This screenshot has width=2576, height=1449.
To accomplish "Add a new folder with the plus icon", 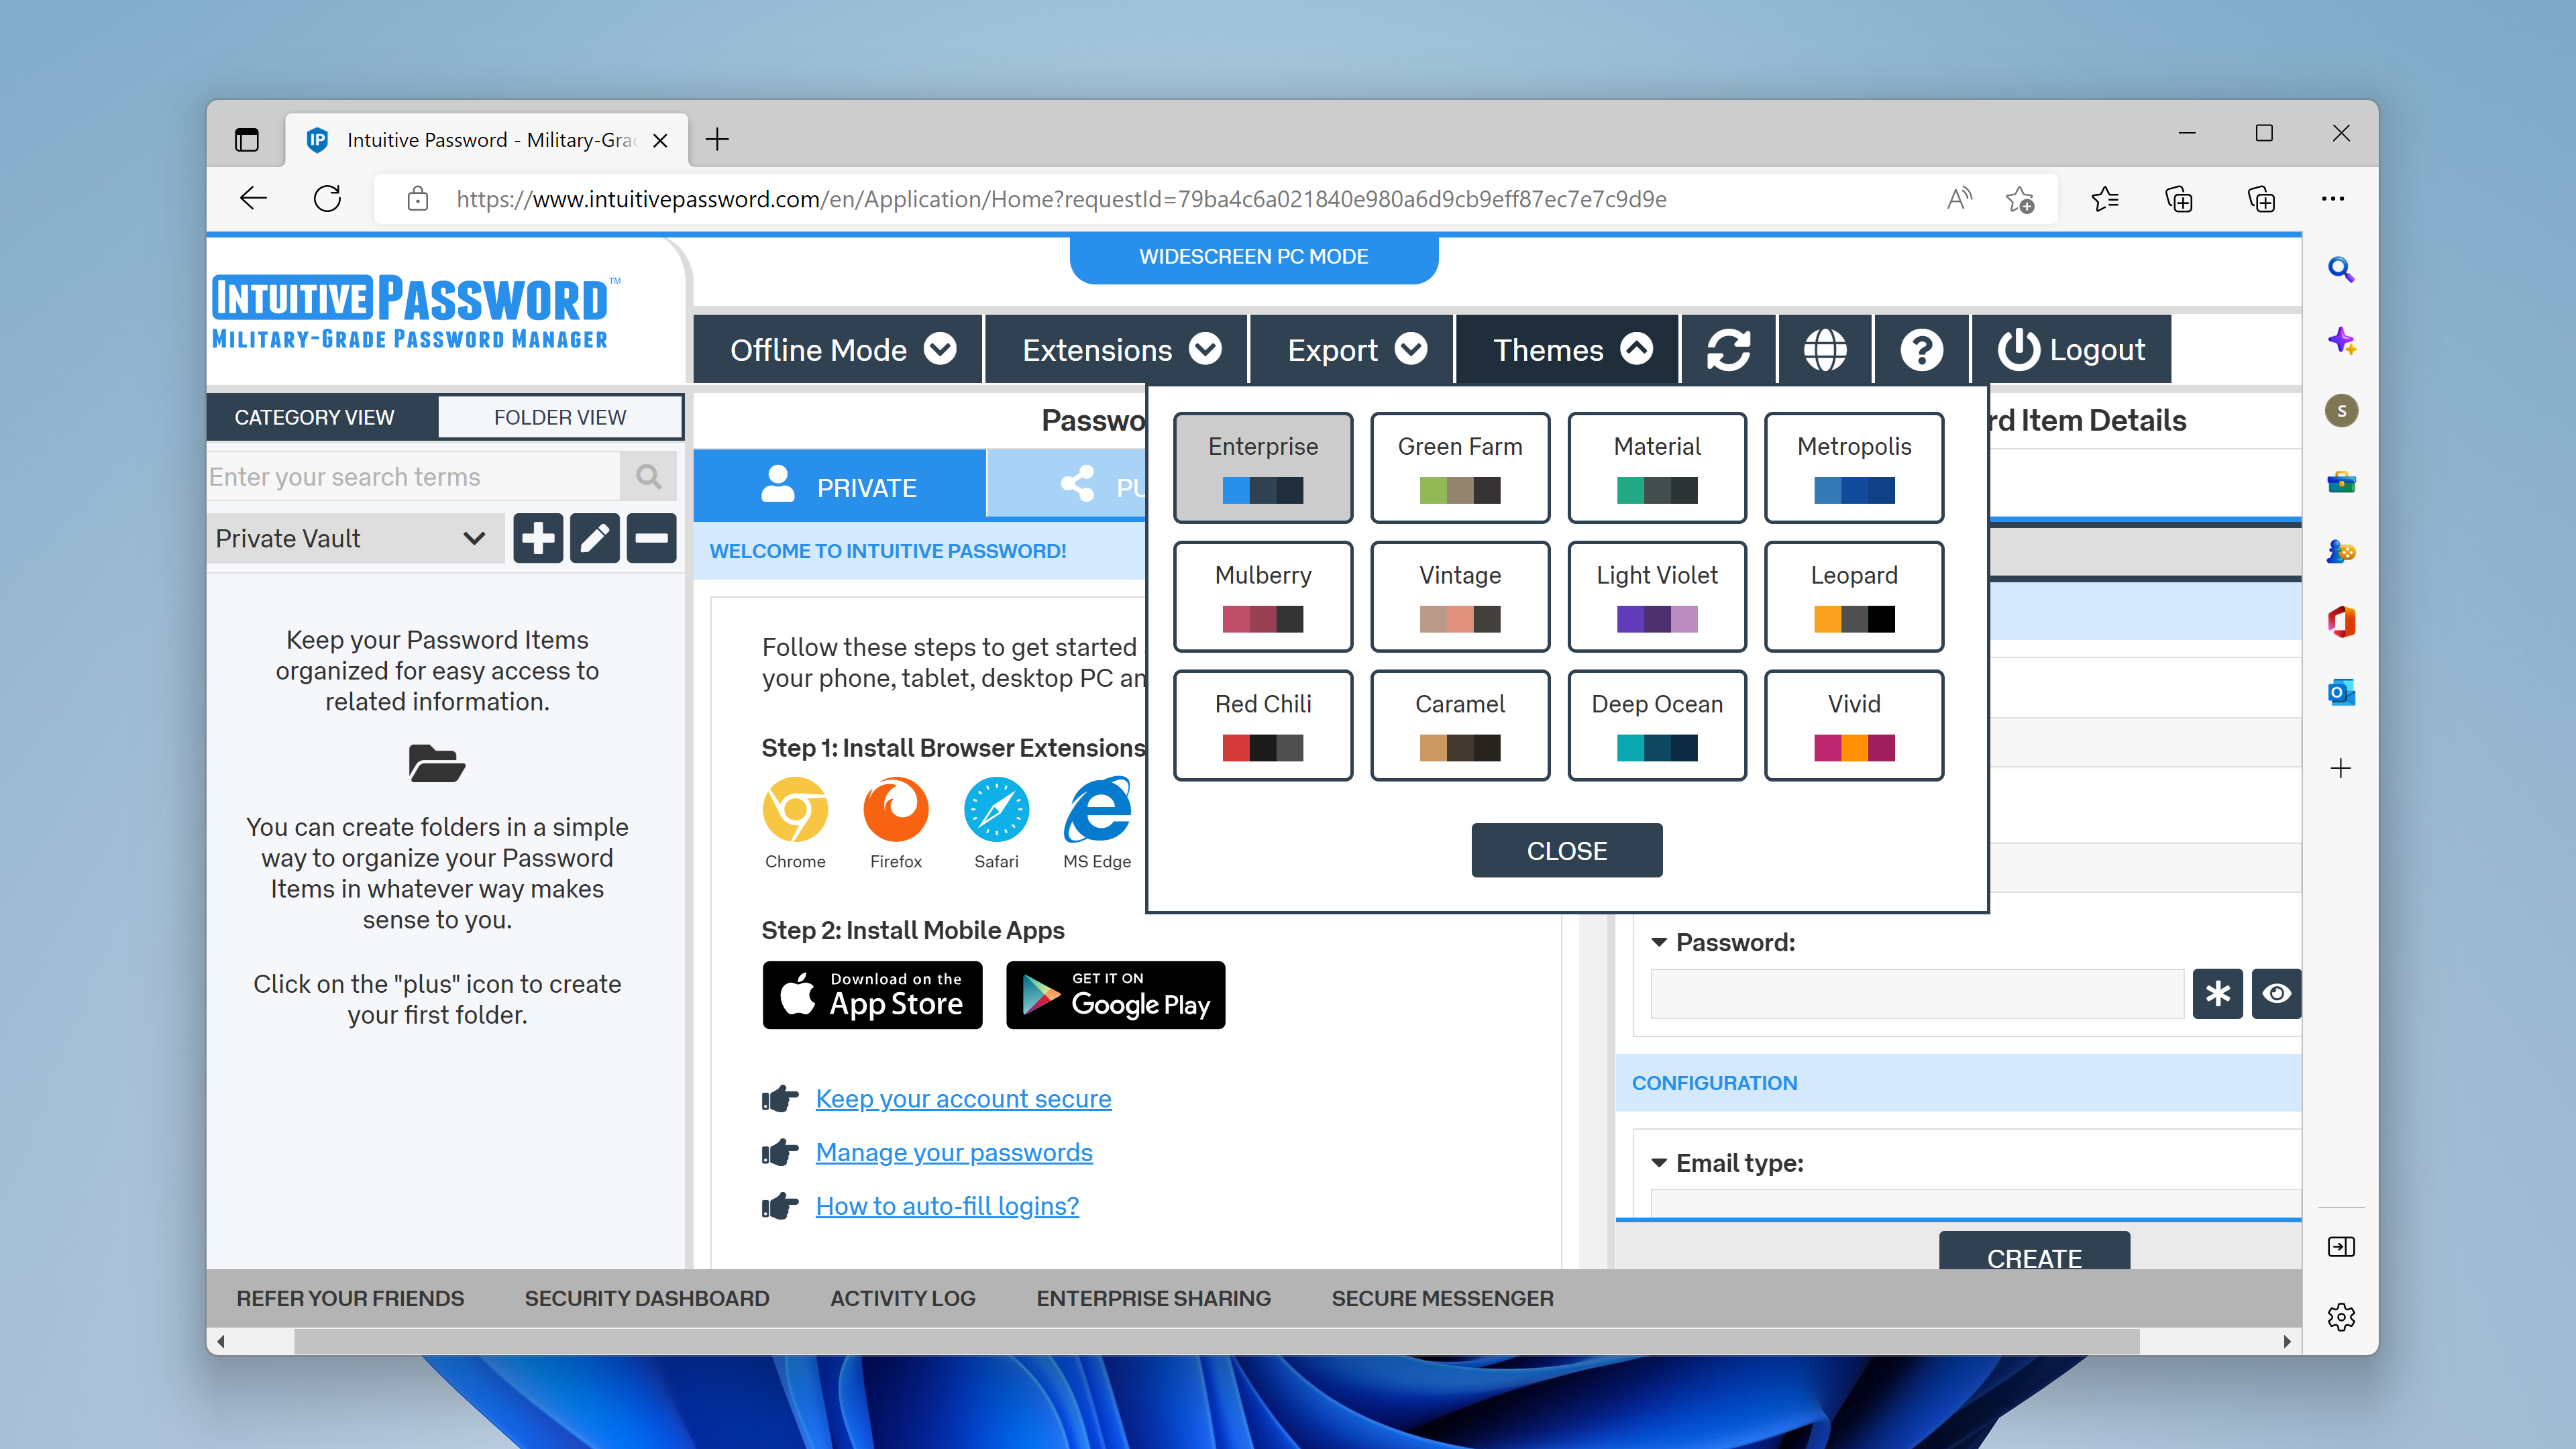I will click(538, 538).
